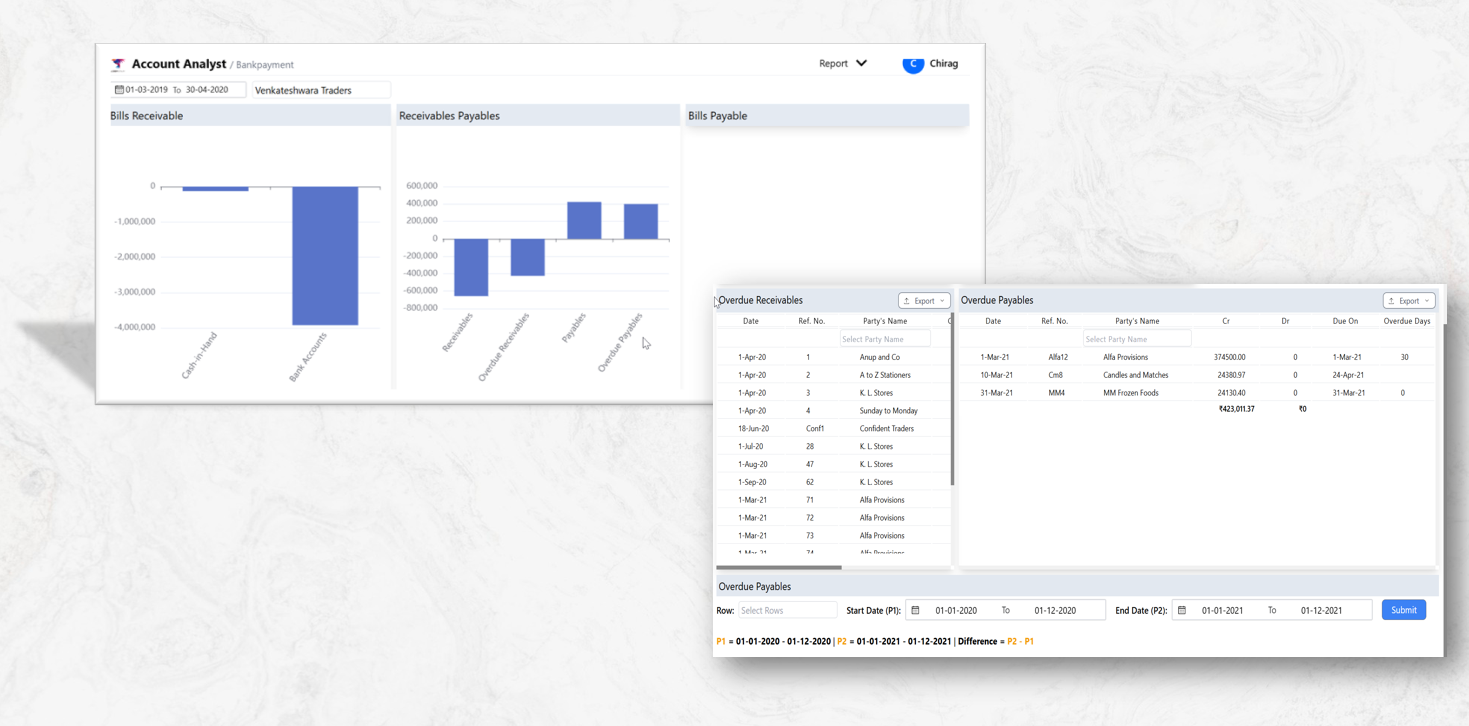Click the Overdue Receivables horizontal scrollbar
This screenshot has width=1469, height=726.
click(779, 567)
